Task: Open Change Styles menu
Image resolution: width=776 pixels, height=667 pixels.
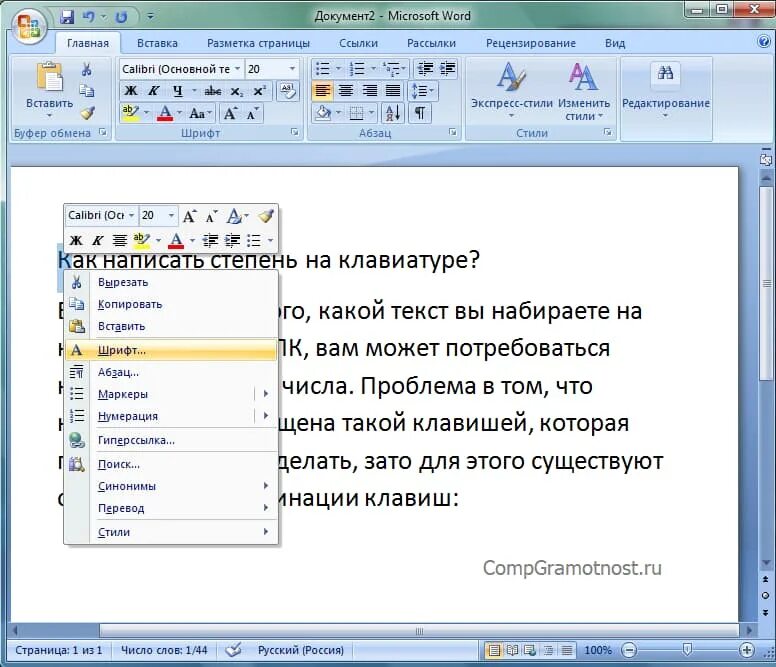Action: 583,91
